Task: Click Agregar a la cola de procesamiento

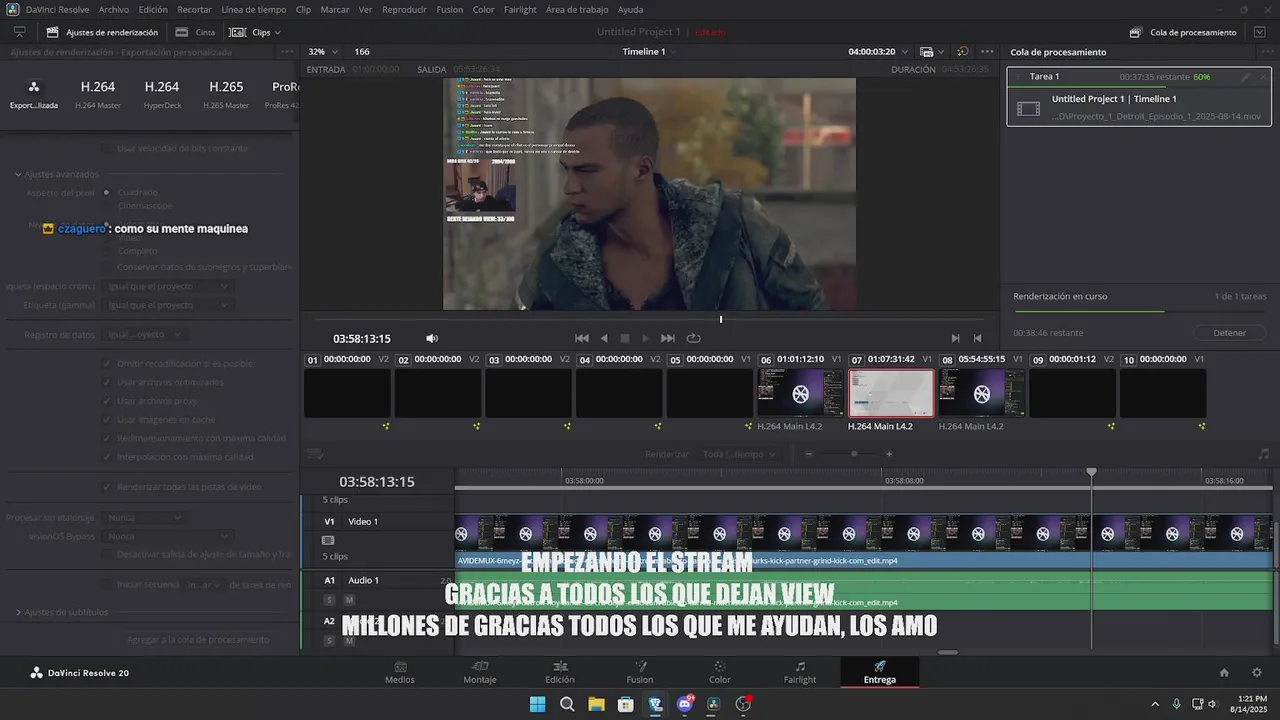Action: click(198, 640)
